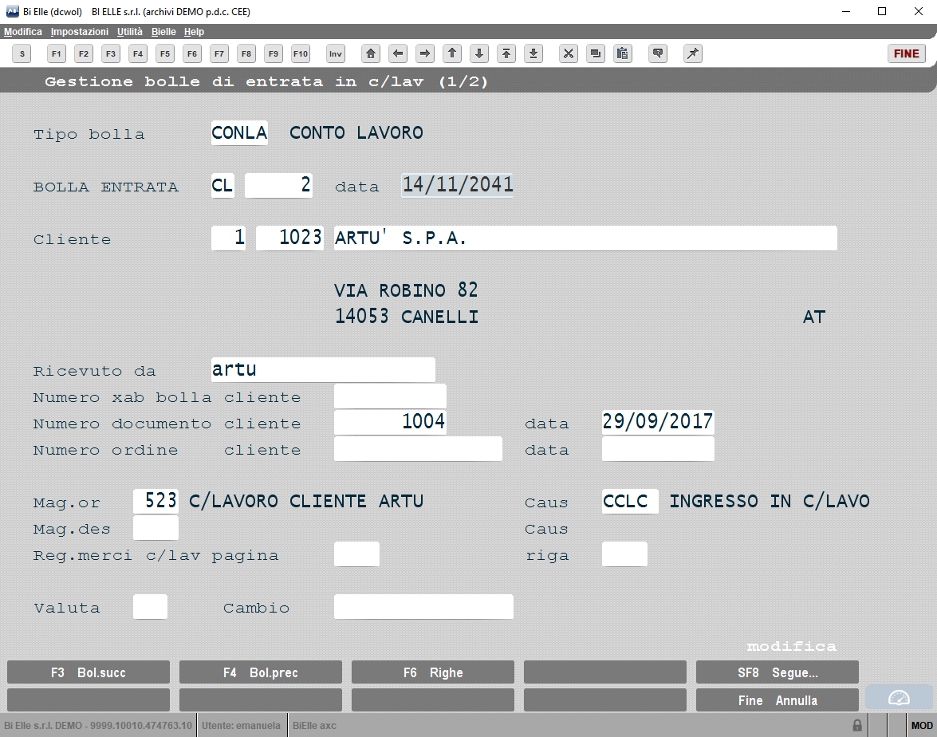This screenshot has width=937, height=737.
Task: Click the right arrow toolbar icon
Action: click(x=425, y=54)
